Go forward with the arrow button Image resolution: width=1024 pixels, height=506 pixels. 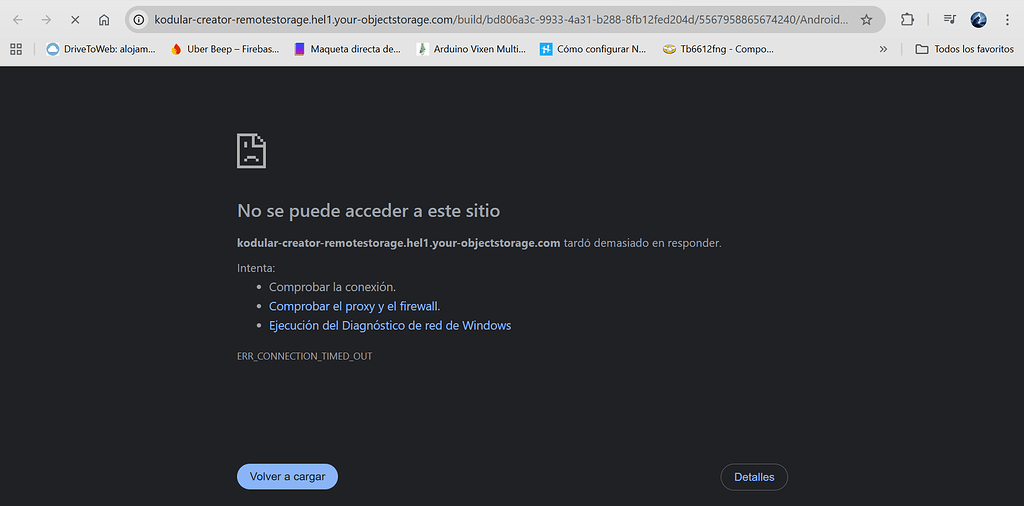point(46,20)
